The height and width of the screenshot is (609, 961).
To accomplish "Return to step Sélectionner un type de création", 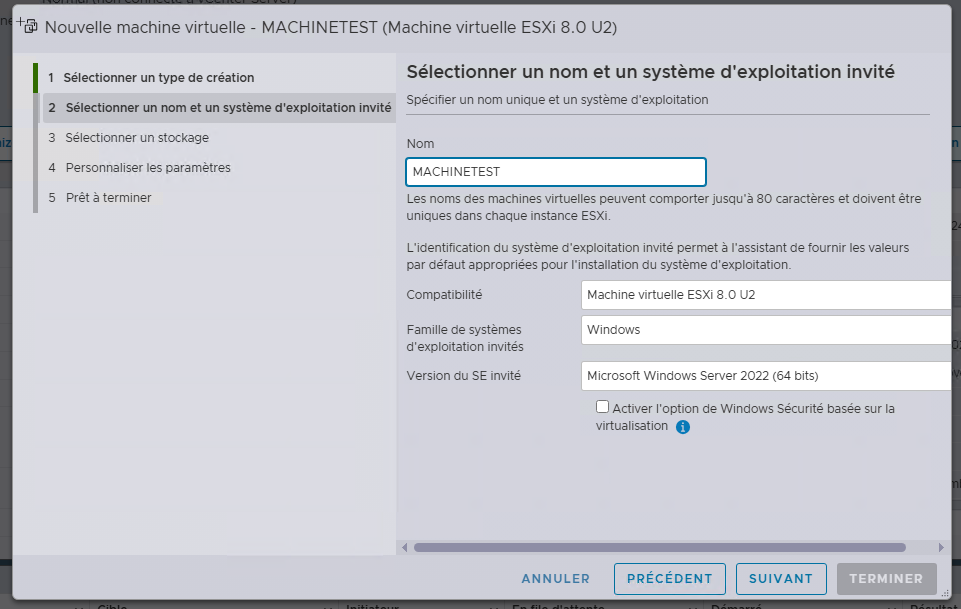I will tap(156, 77).
